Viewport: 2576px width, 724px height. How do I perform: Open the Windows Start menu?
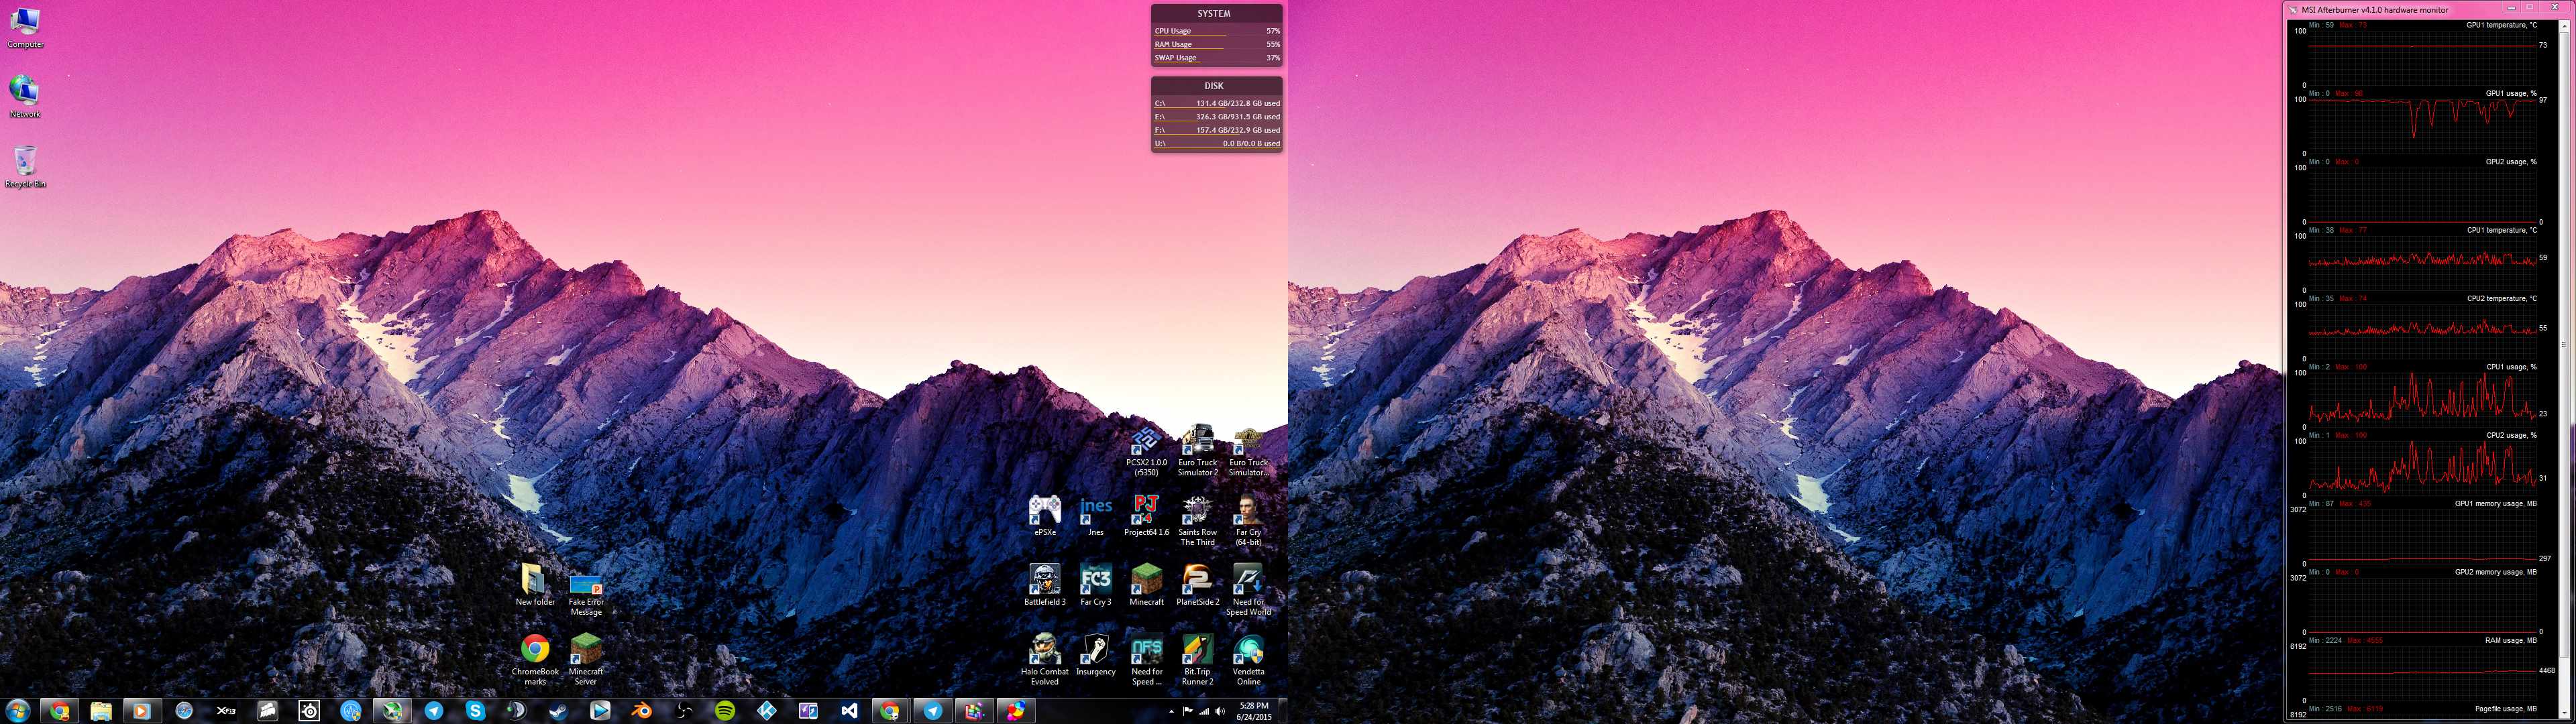pyautogui.click(x=18, y=711)
